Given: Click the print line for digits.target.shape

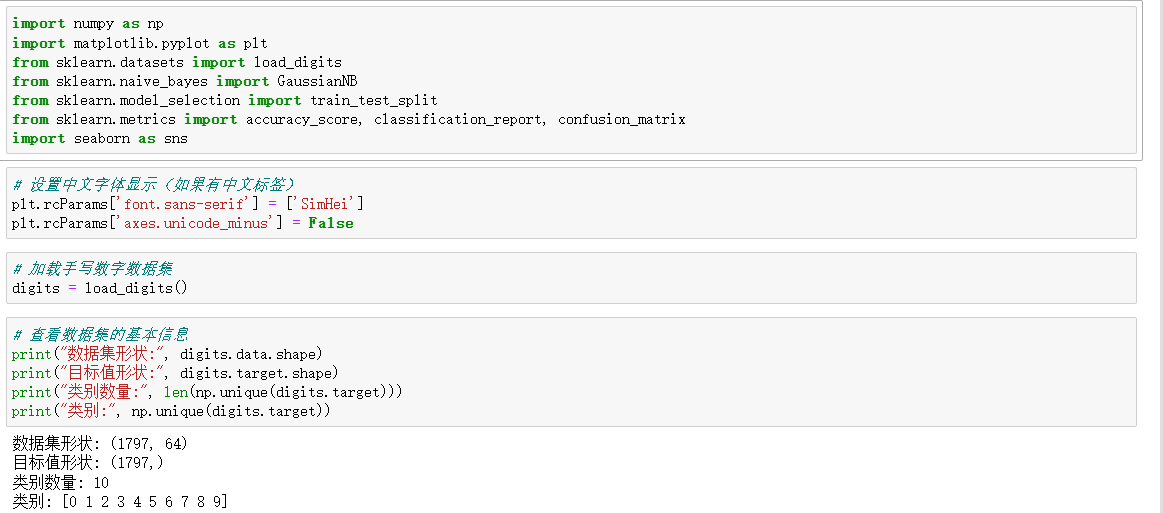Looking at the screenshot, I should [x=175, y=373].
